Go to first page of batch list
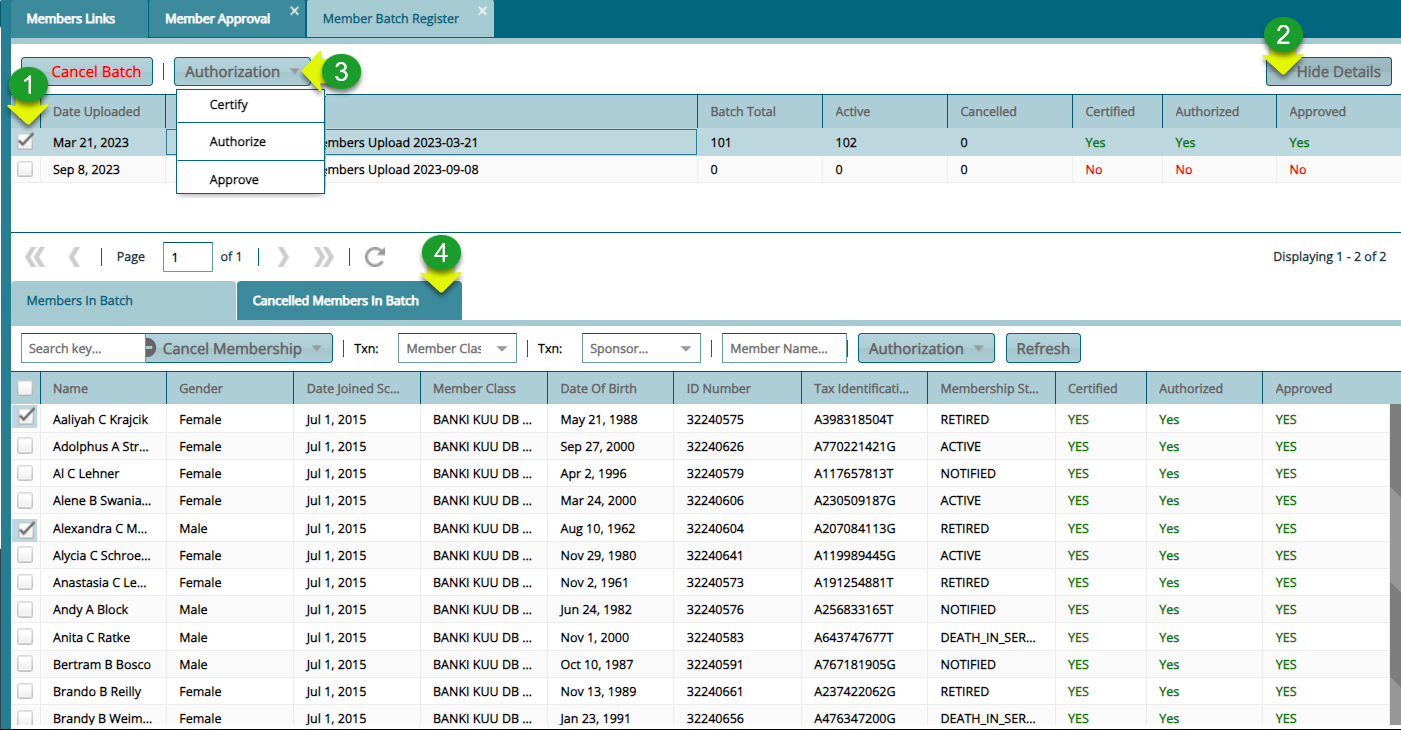Screen dimensions: 1401x730 35,257
